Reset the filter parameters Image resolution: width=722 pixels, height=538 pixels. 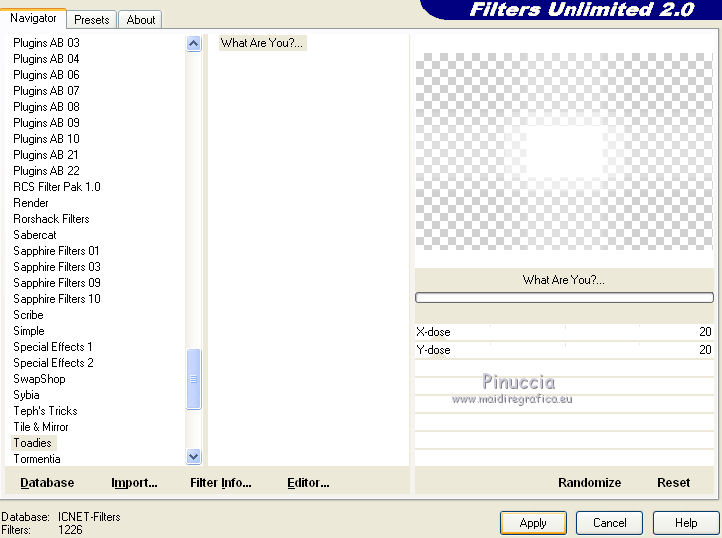(x=673, y=483)
